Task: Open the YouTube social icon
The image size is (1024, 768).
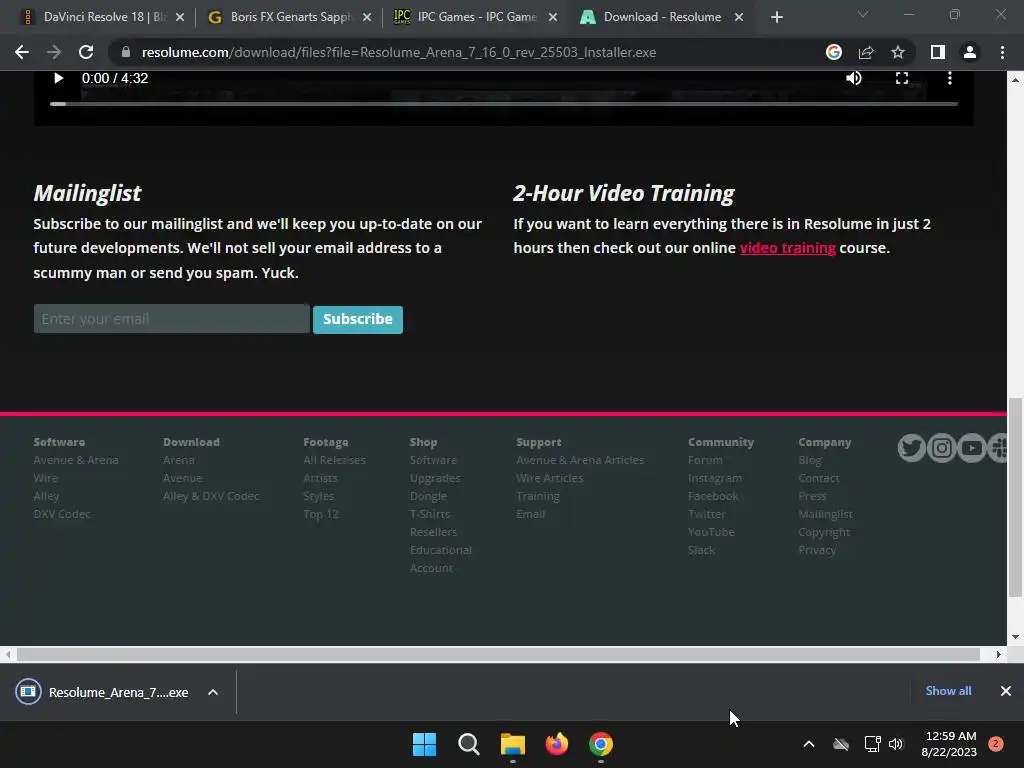Action: 972,448
